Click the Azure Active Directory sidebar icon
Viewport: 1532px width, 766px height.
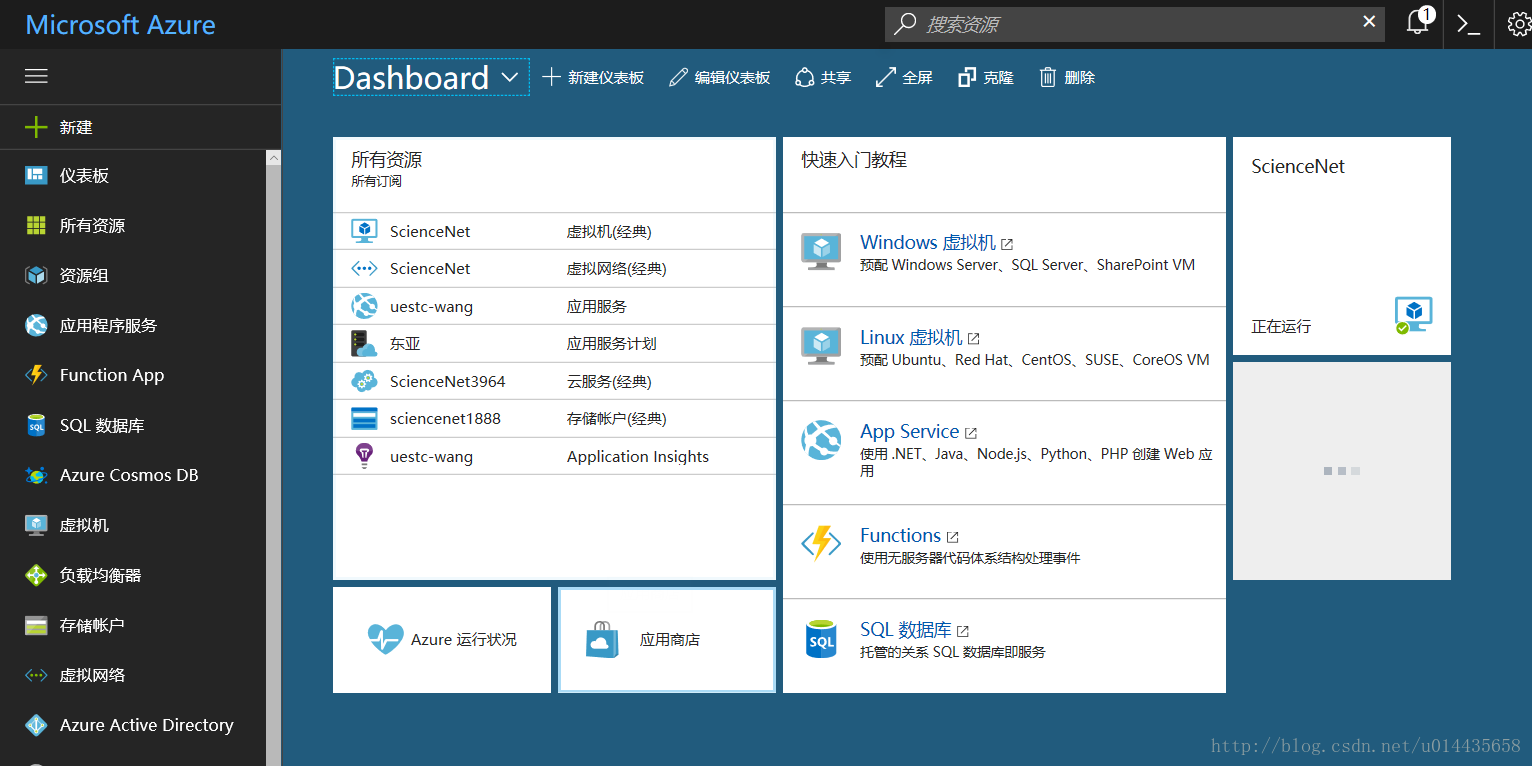point(36,725)
